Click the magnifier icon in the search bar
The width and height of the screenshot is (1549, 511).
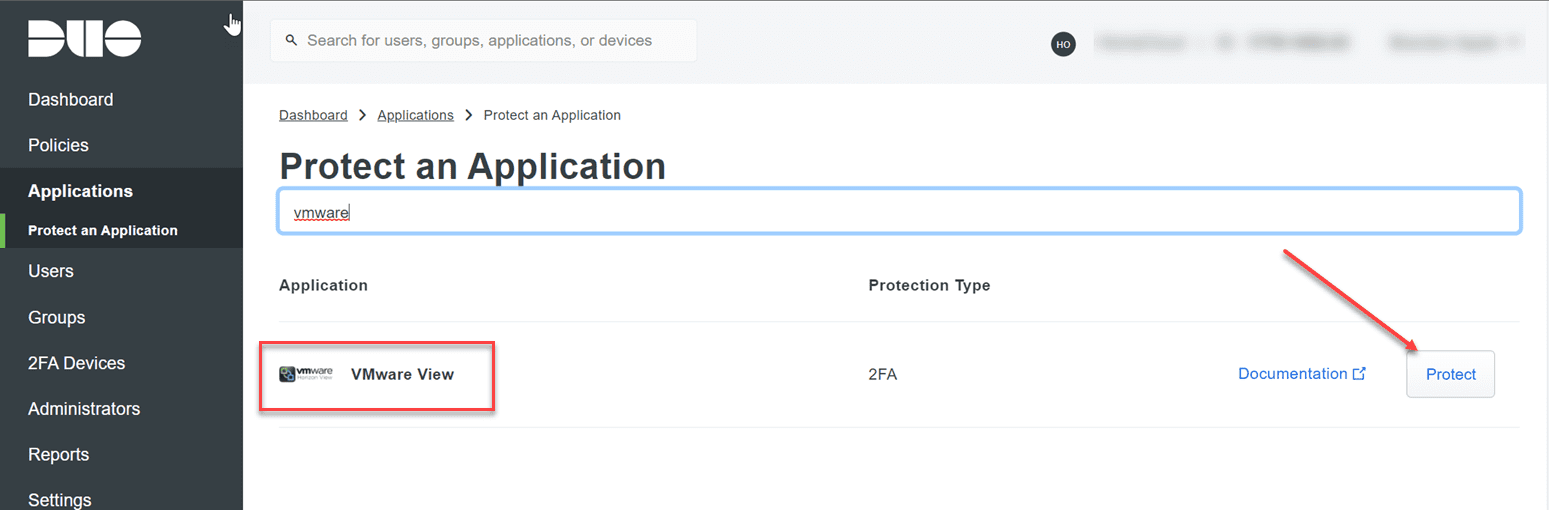tap(292, 41)
